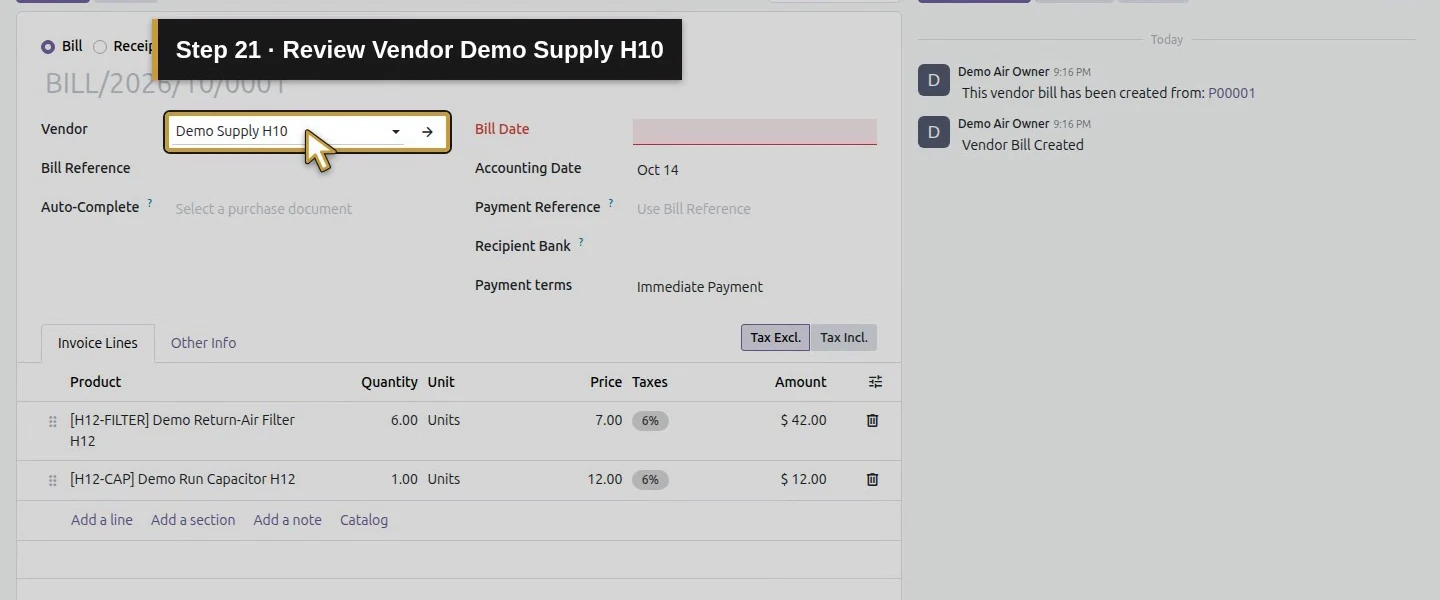
Task: Toggle Tax Incl. display
Action: 844,338
